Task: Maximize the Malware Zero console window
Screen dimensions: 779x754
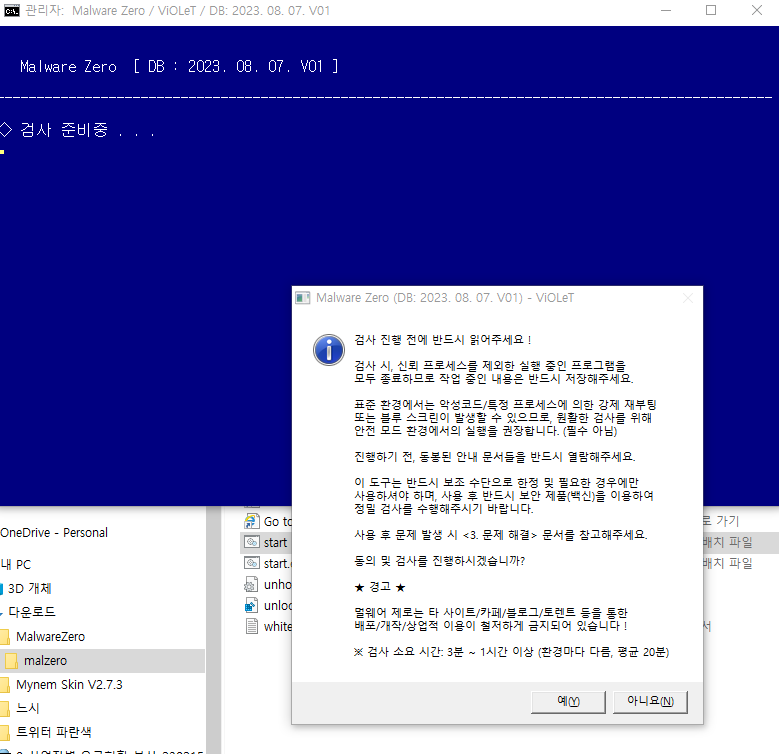Action: click(x=711, y=10)
